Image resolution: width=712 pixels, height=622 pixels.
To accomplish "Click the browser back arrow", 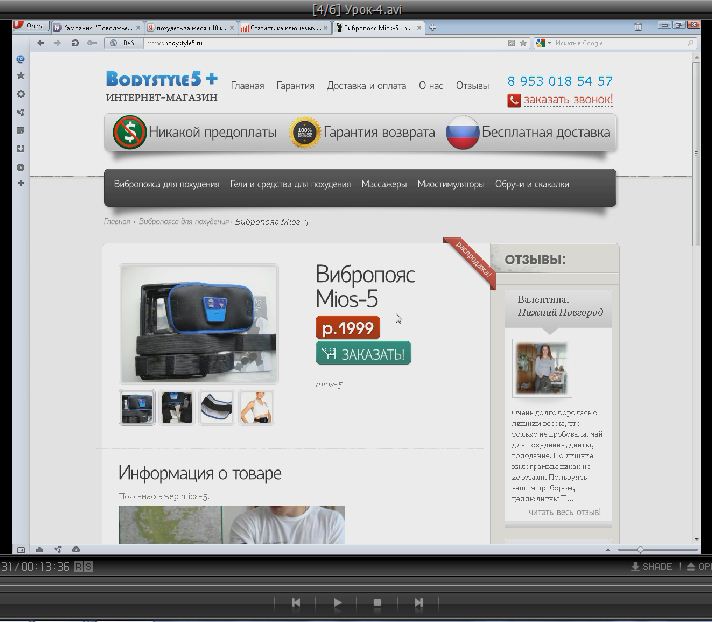I will coord(40,43).
